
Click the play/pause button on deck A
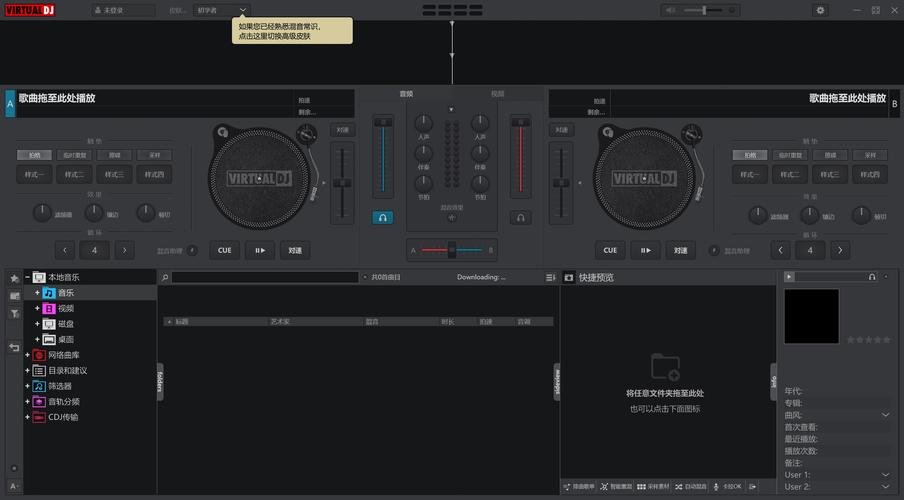(x=260, y=250)
